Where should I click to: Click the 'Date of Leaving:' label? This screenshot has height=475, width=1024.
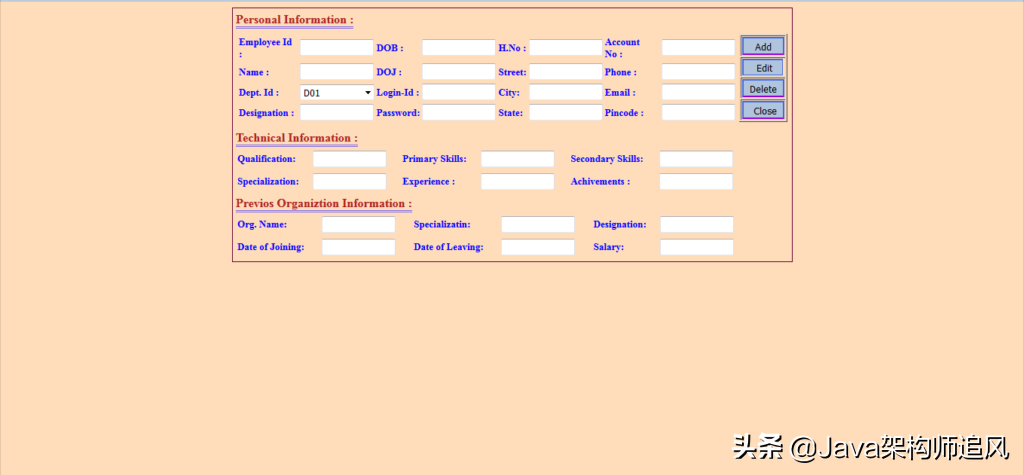pos(449,247)
